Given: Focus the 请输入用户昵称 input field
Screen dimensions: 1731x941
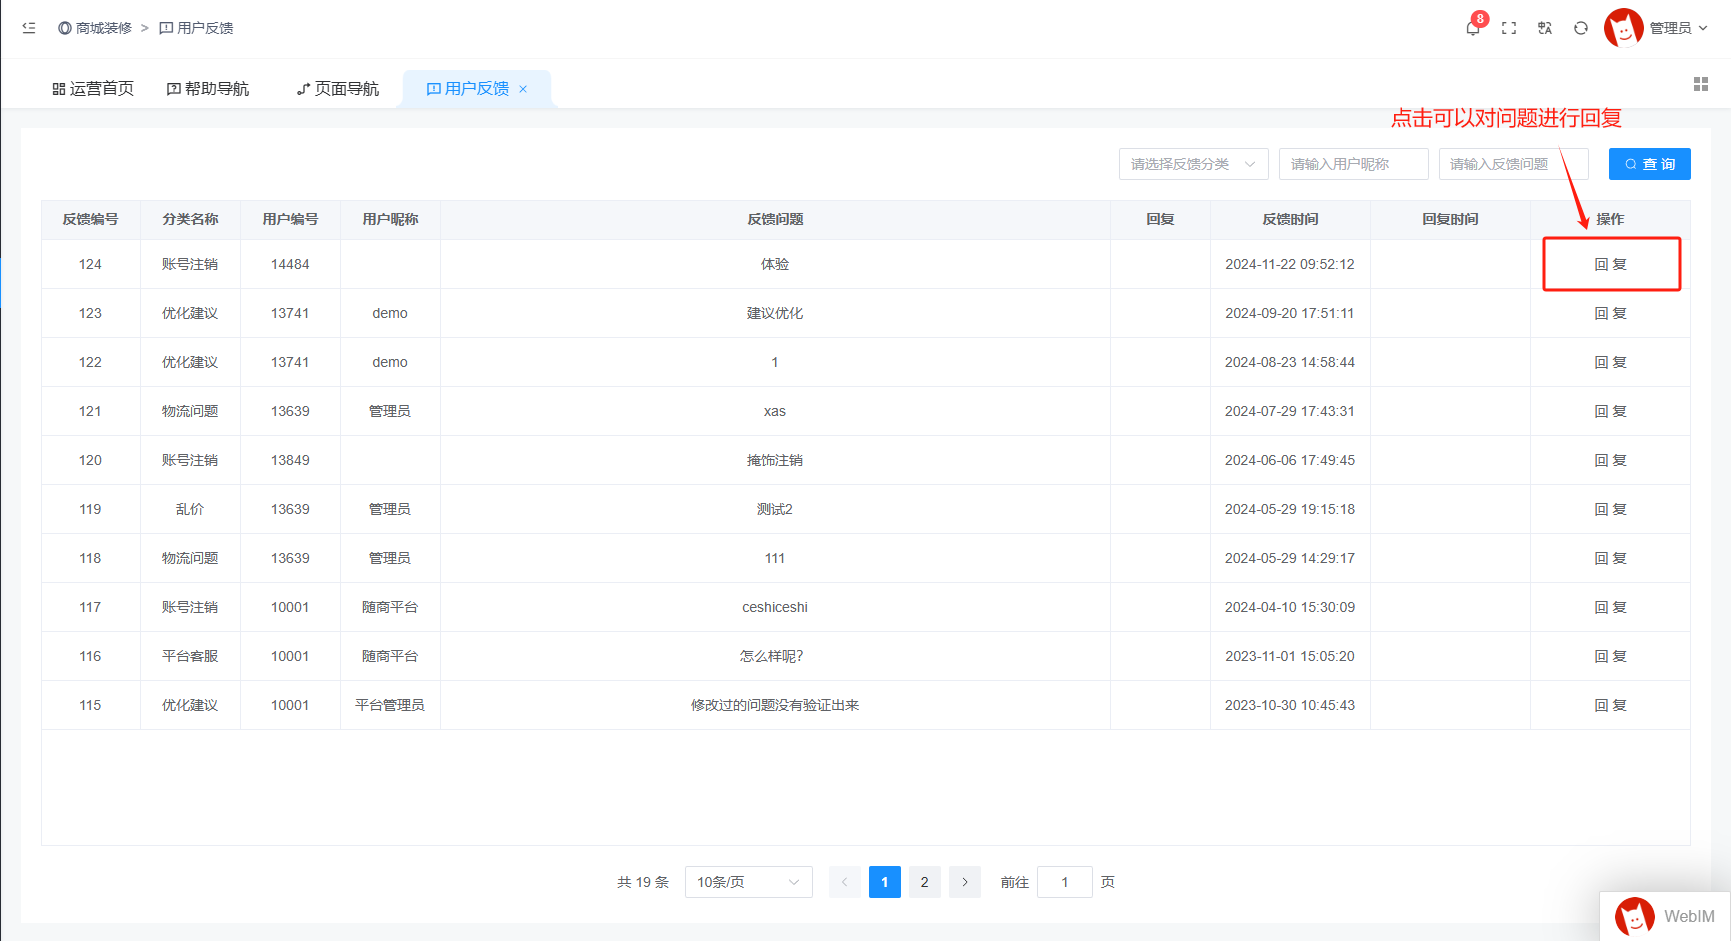Looking at the screenshot, I should click(x=1353, y=164).
